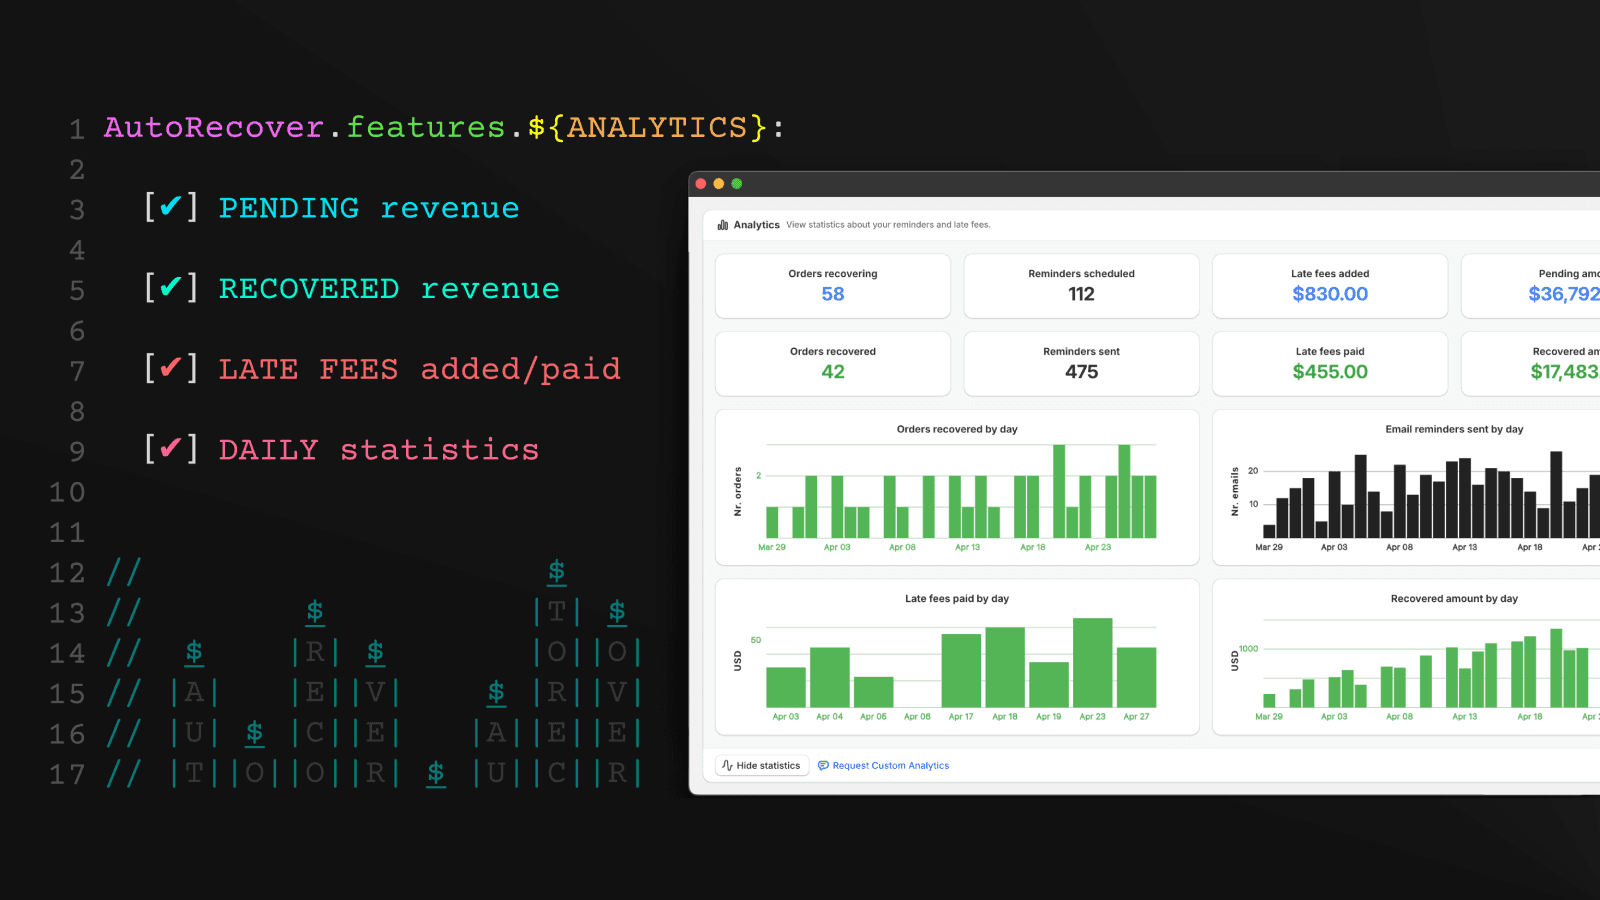Click the tallest bar in Orders recovered by day
The image size is (1600, 900).
[1057, 490]
